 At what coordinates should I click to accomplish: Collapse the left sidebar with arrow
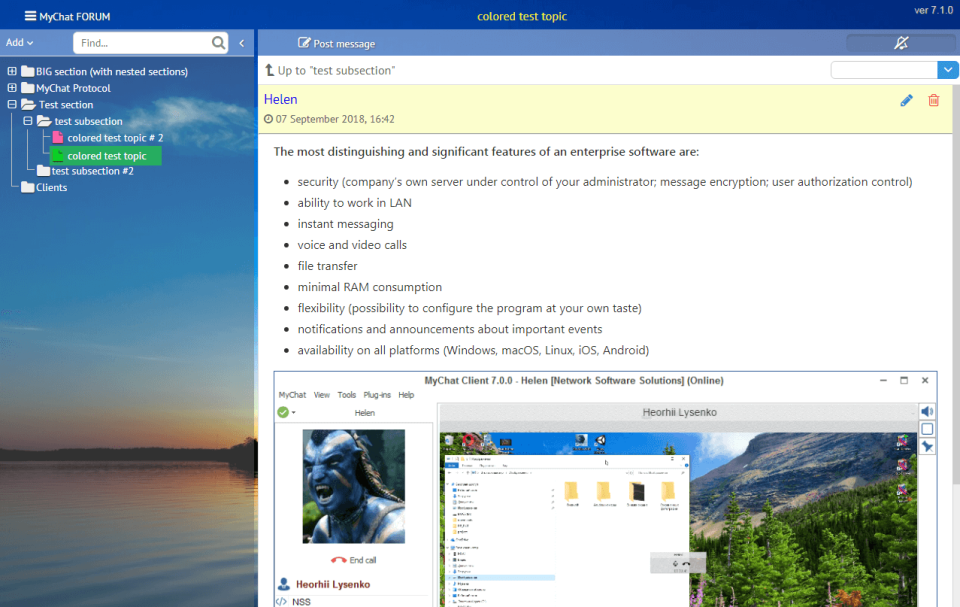click(x=242, y=43)
